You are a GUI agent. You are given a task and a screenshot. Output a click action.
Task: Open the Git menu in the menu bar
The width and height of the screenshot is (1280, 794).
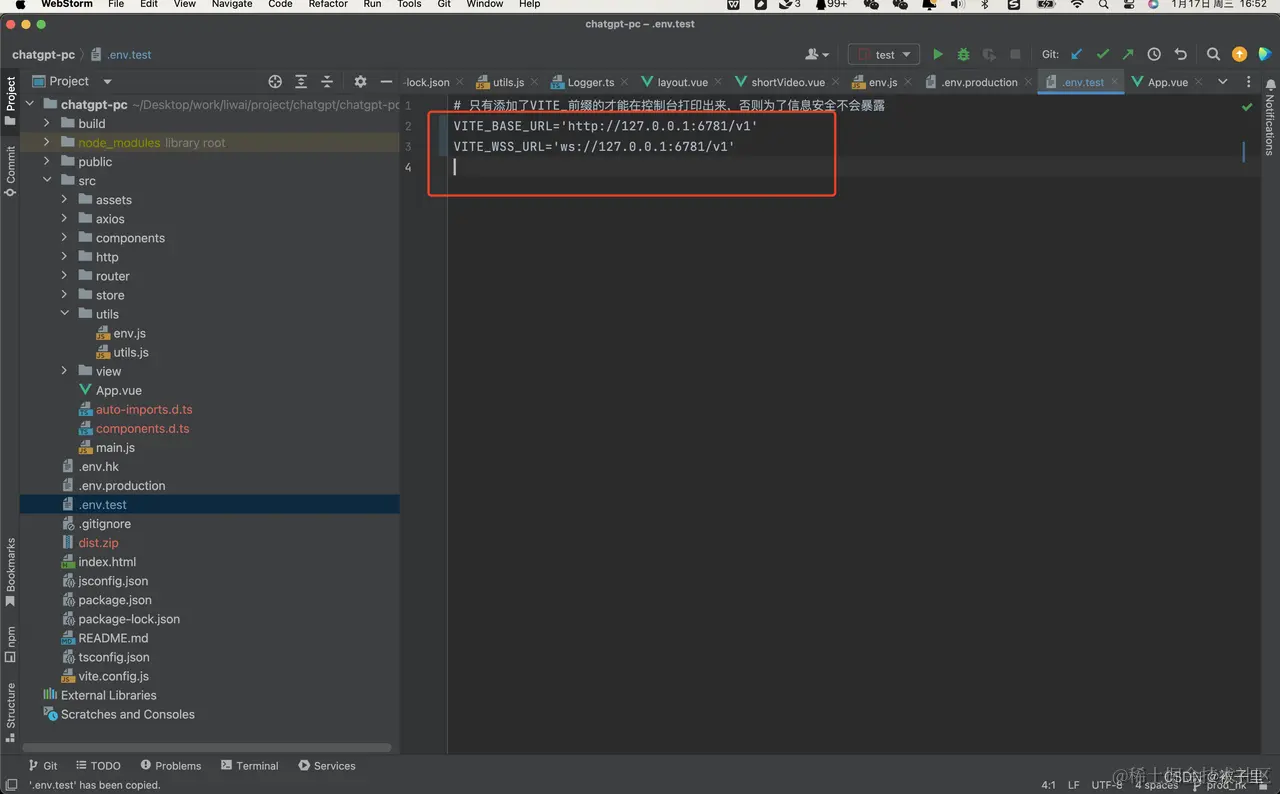pos(444,5)
